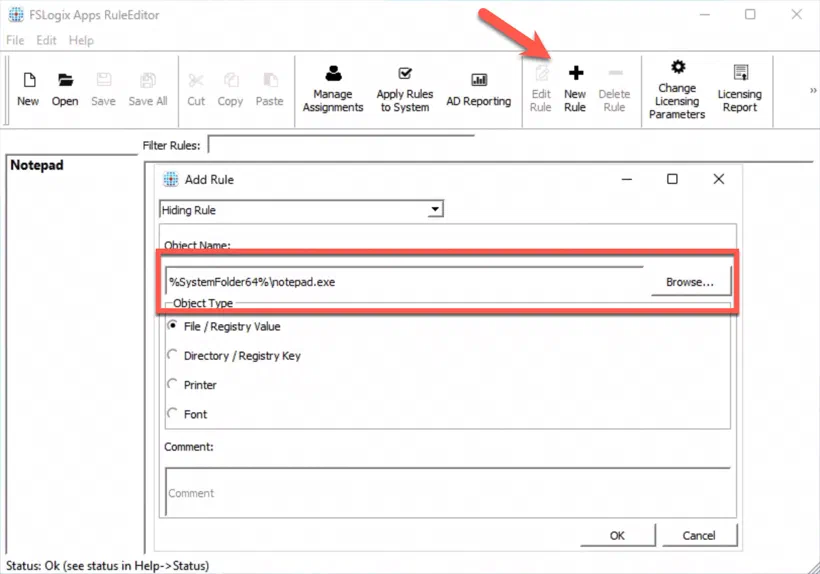
Task: Click the Copy toolbar icon
Action: tap(231, 80)
